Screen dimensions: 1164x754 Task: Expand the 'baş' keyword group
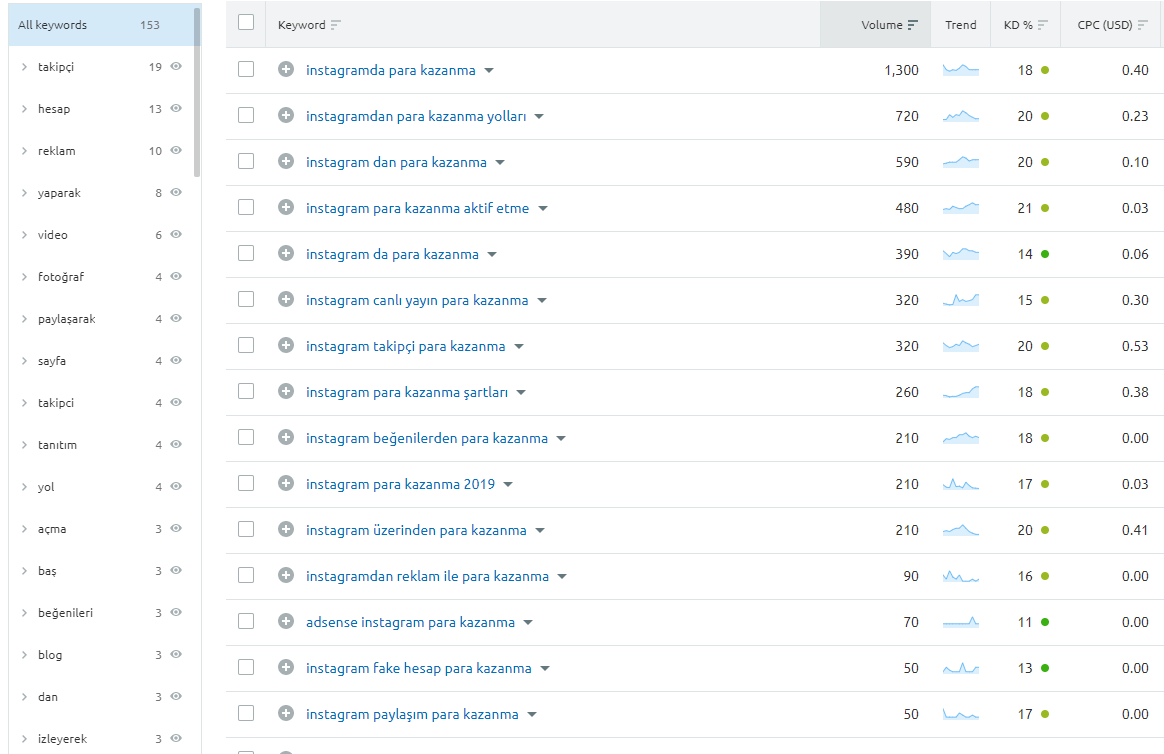click(24, 570)
